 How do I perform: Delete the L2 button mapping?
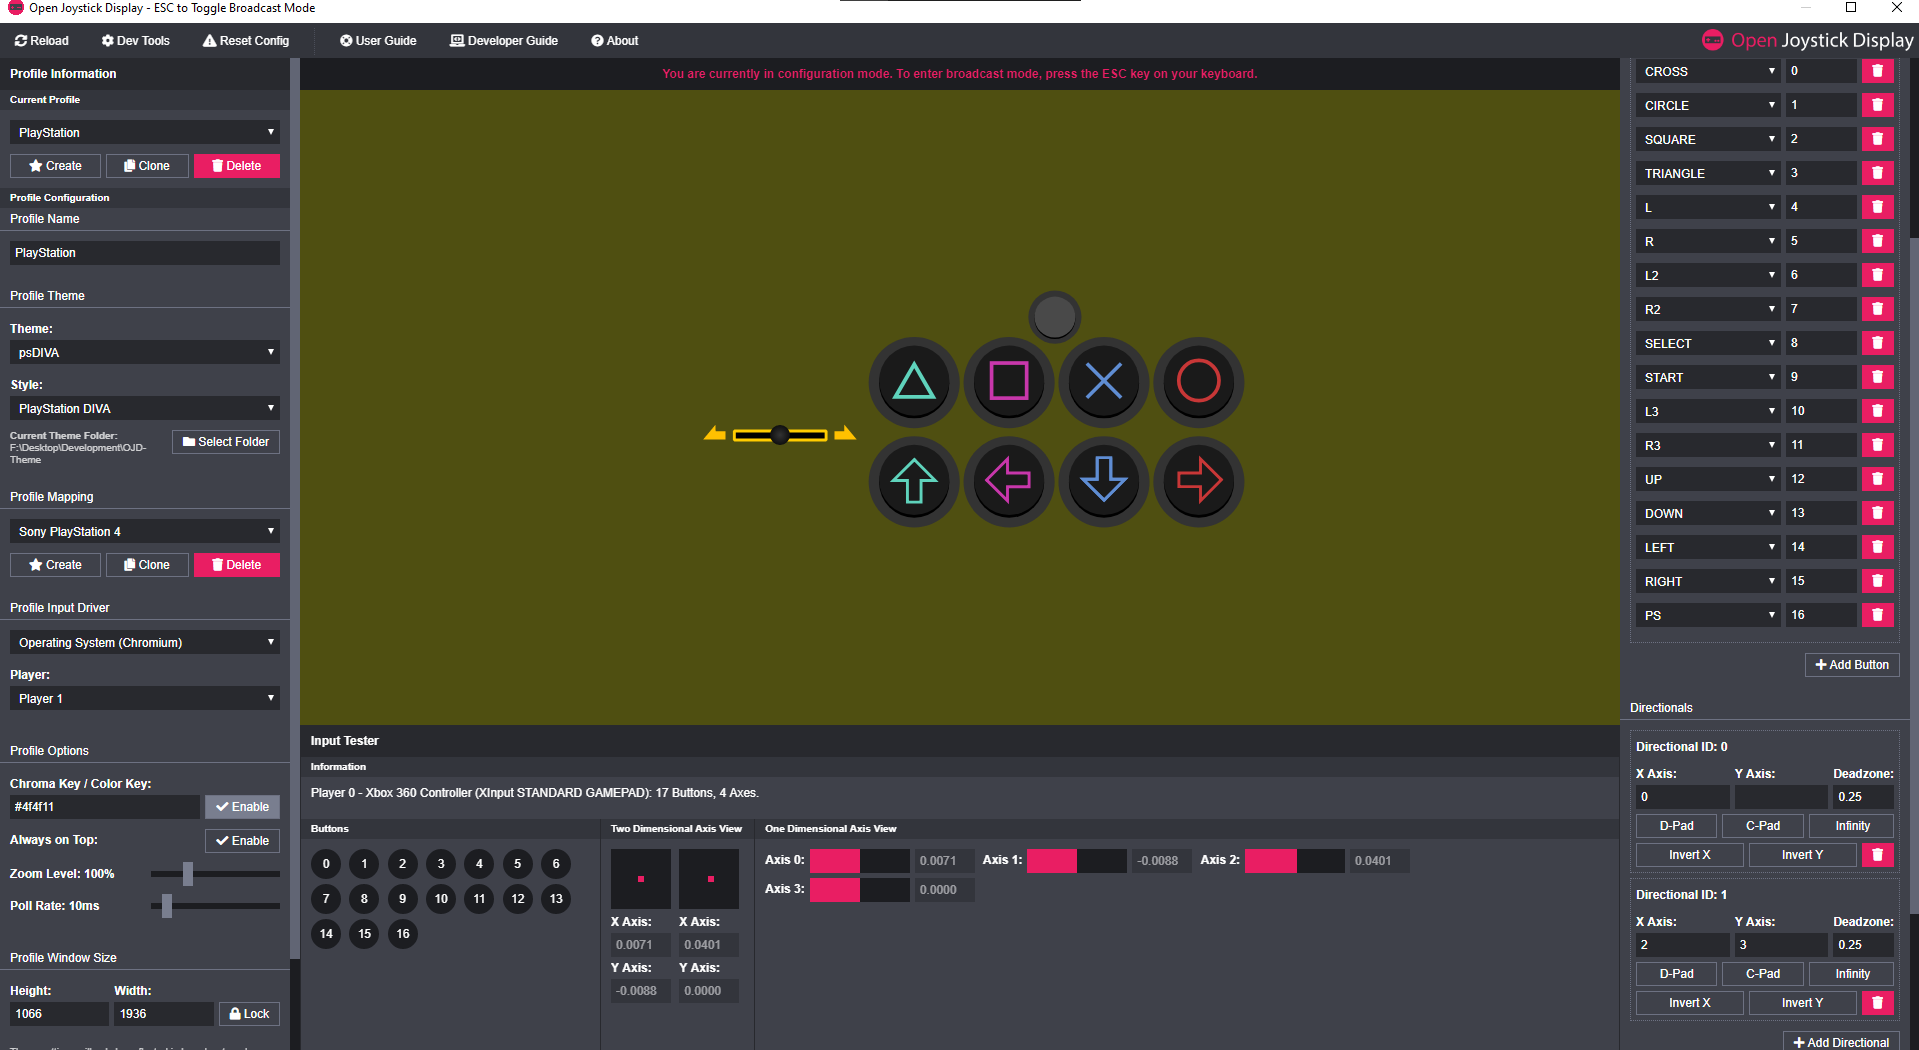[1877, 275]
